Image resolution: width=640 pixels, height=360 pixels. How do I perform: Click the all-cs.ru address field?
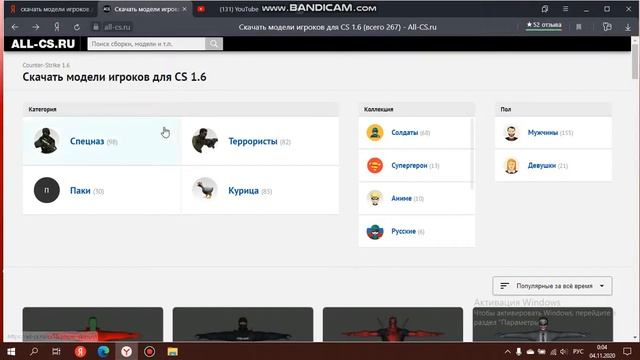(117, 27)
